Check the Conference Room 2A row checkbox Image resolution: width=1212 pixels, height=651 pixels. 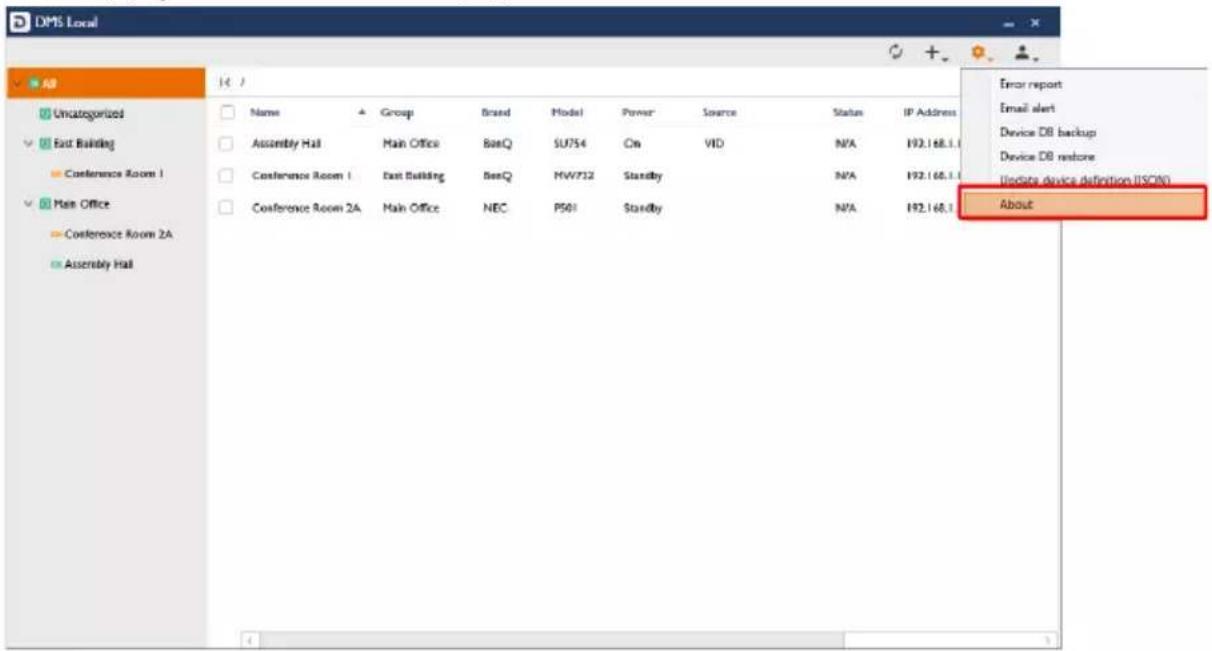(228, 207)
